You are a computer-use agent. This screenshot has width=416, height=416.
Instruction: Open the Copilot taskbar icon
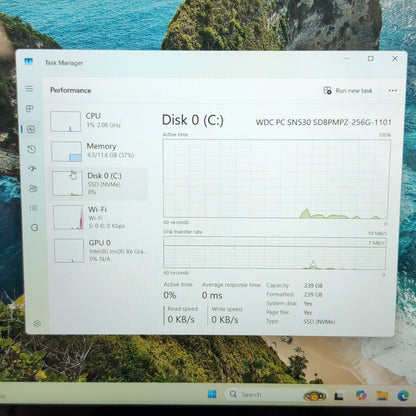[x=361, y=395]
